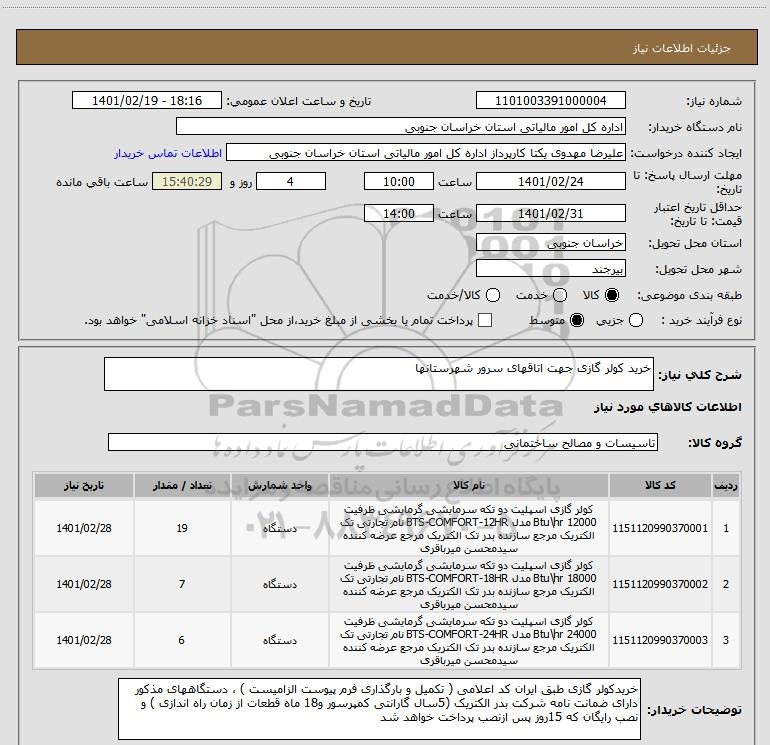Toggle the اسناد خزانه اسلامی payment checkbox
This screenshot has height=745, width=770.
pos(485,320)
